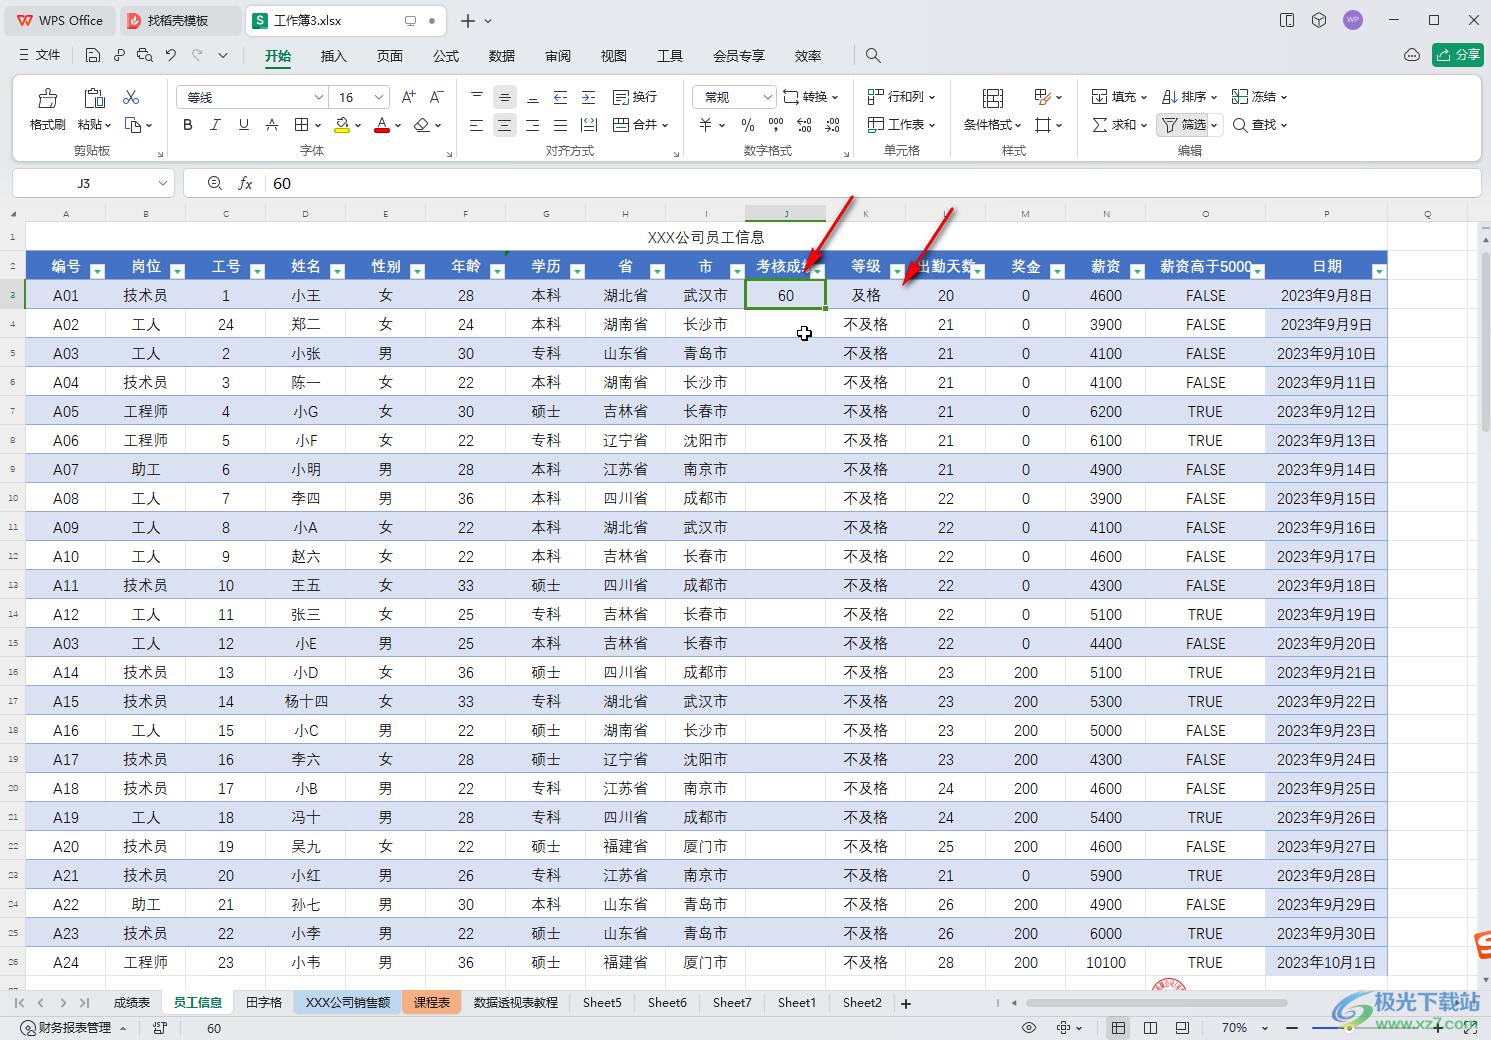Open the Rows and Columns (行和列) menu

pos(901,97)
